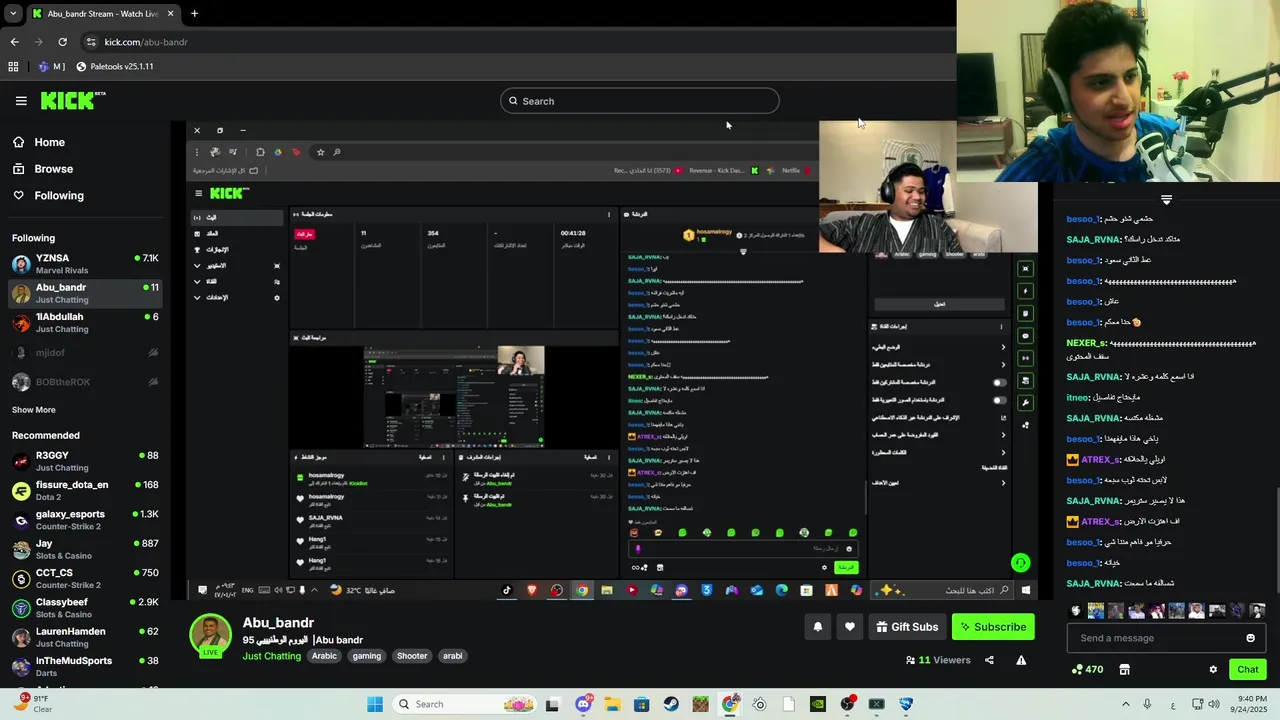This screenshot has height=720, width=1280.
Task: Select the Shooter stream tag
Action: pos(412,656)
